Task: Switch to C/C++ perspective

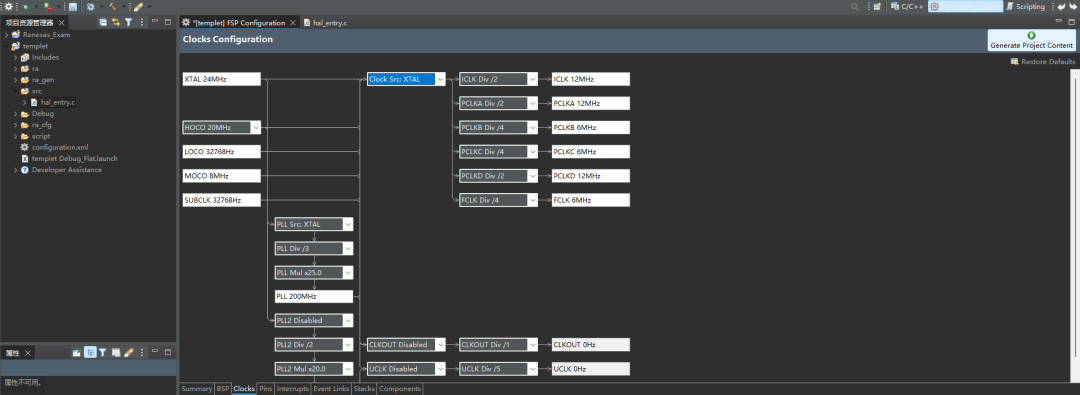Action: click(906, 6)
